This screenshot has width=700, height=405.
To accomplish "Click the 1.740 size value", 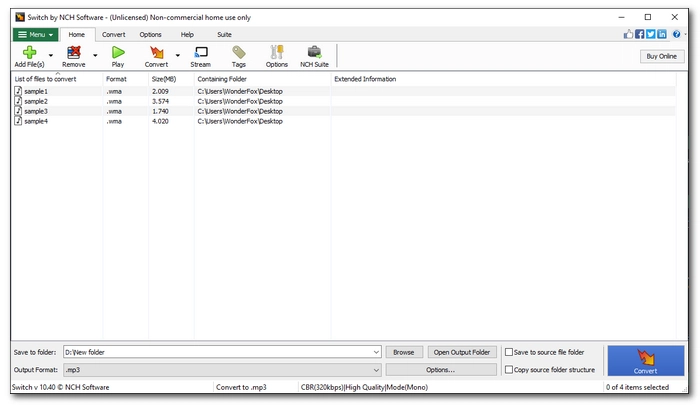I will point(160,111).
